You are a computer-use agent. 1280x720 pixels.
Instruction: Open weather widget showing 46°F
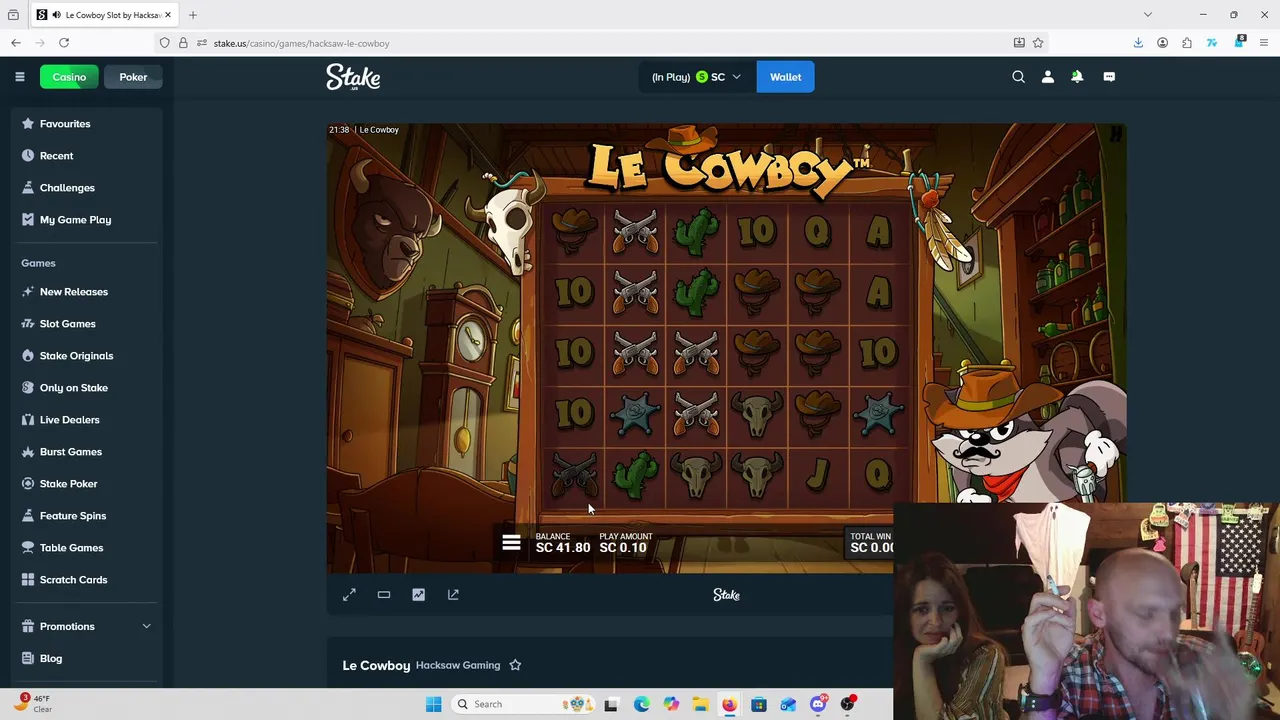coord(32,703)
